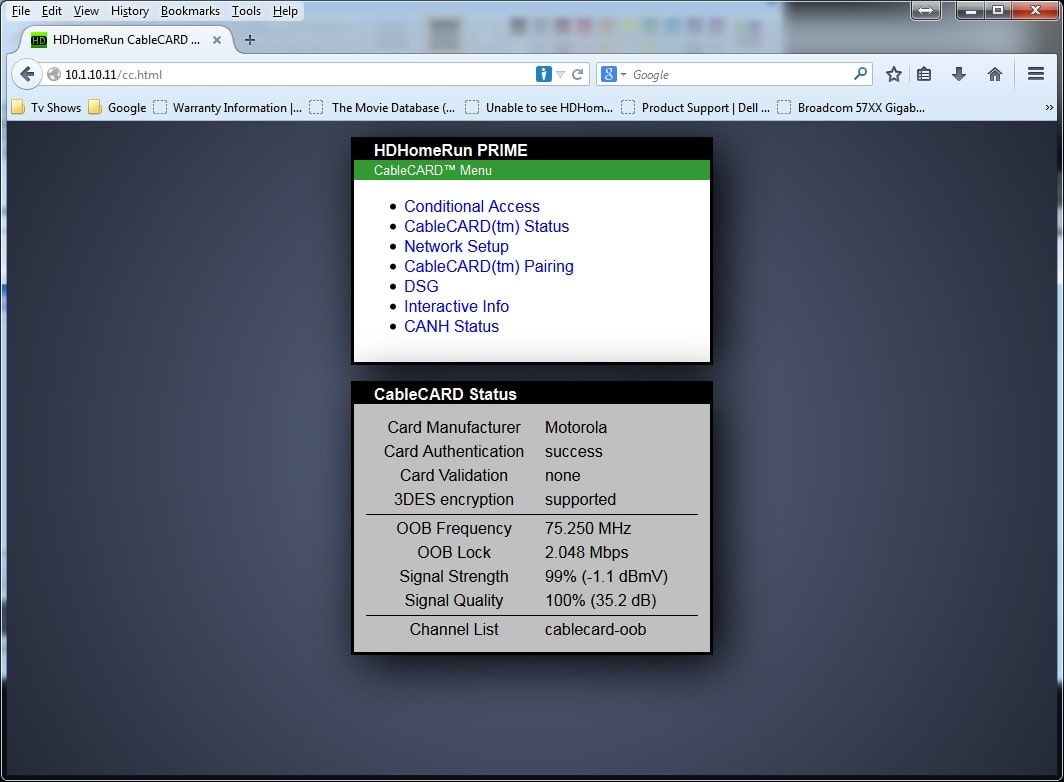Close the HDHomeRun CableCARD tab
This screenshot has width=1064, height=782.
[x=217, y=40]
